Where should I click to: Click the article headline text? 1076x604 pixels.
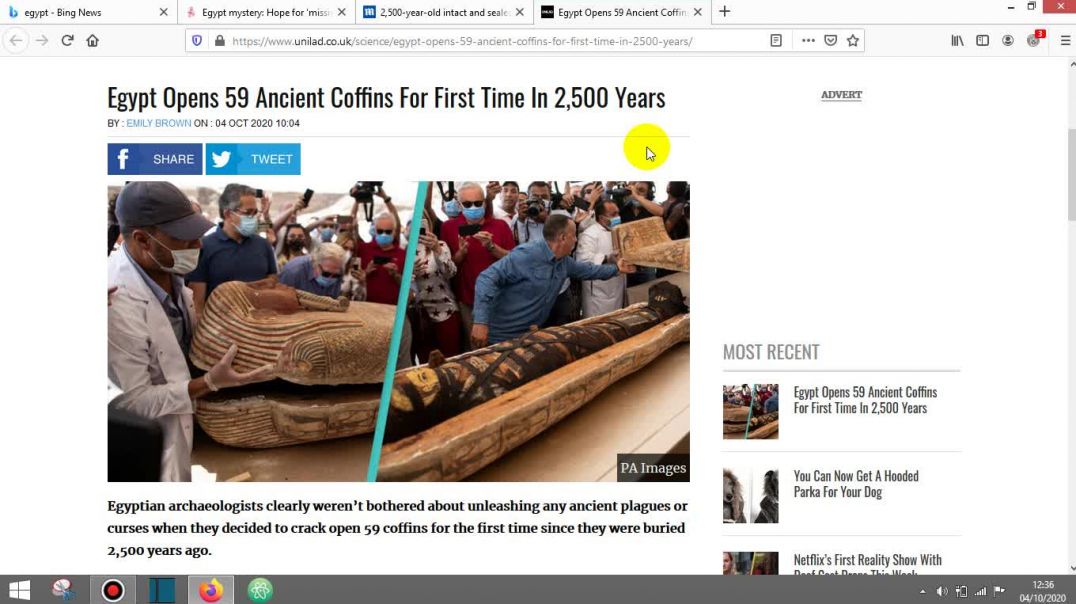pos(386,97)
